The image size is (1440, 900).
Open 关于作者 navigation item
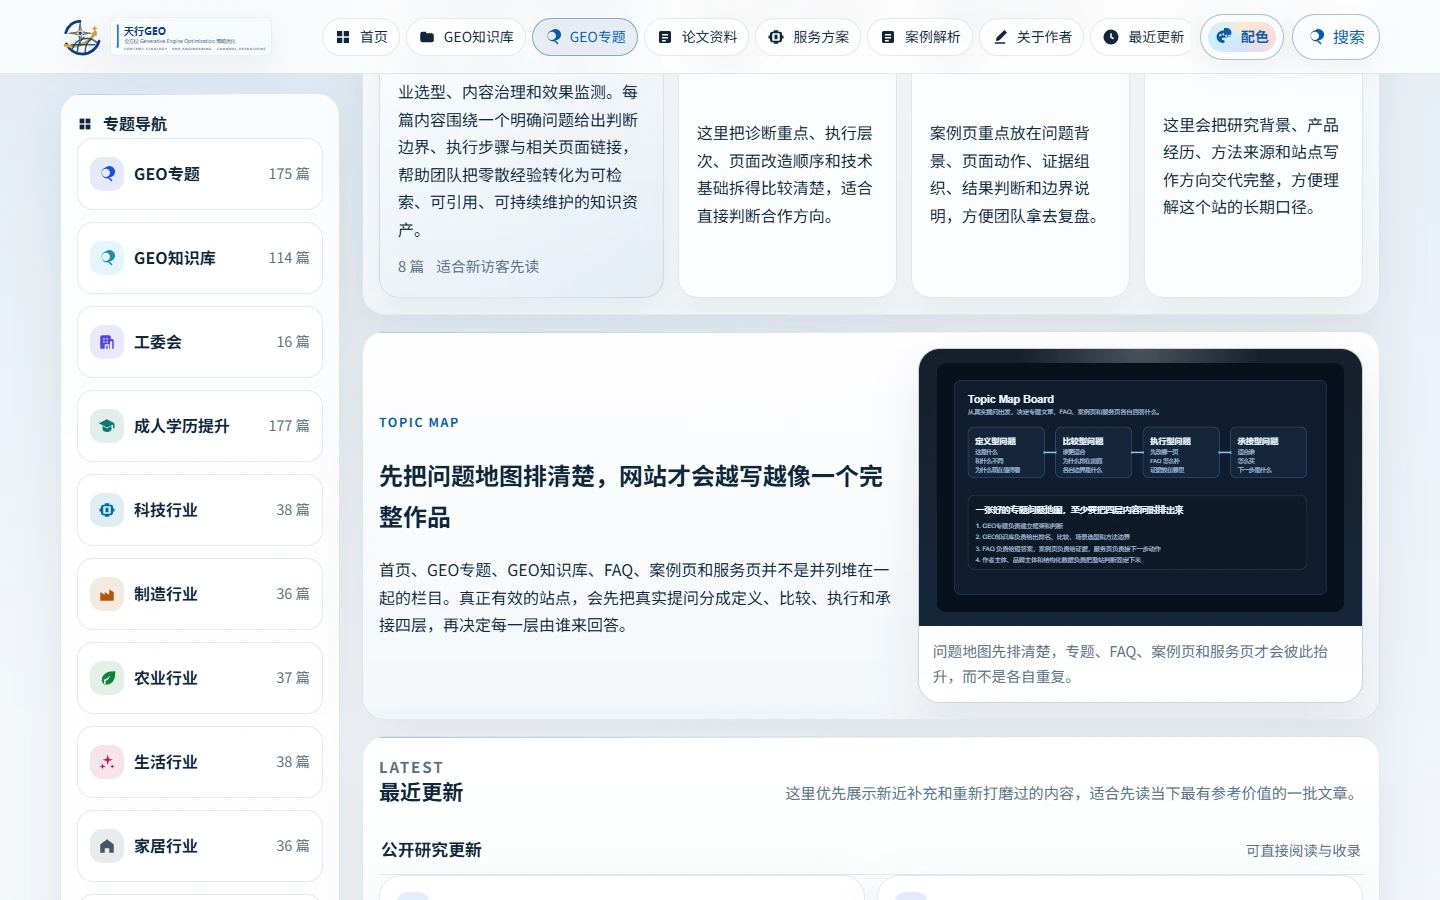coord(1032,37)
